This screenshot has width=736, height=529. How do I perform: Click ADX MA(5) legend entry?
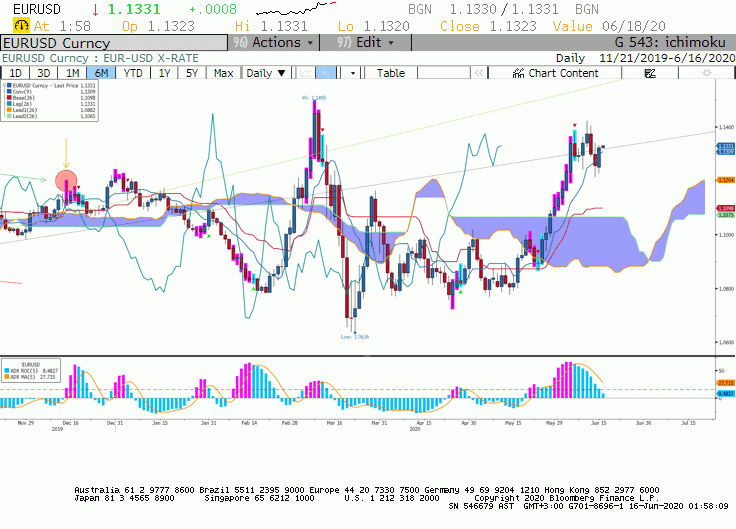pos(31,376)
